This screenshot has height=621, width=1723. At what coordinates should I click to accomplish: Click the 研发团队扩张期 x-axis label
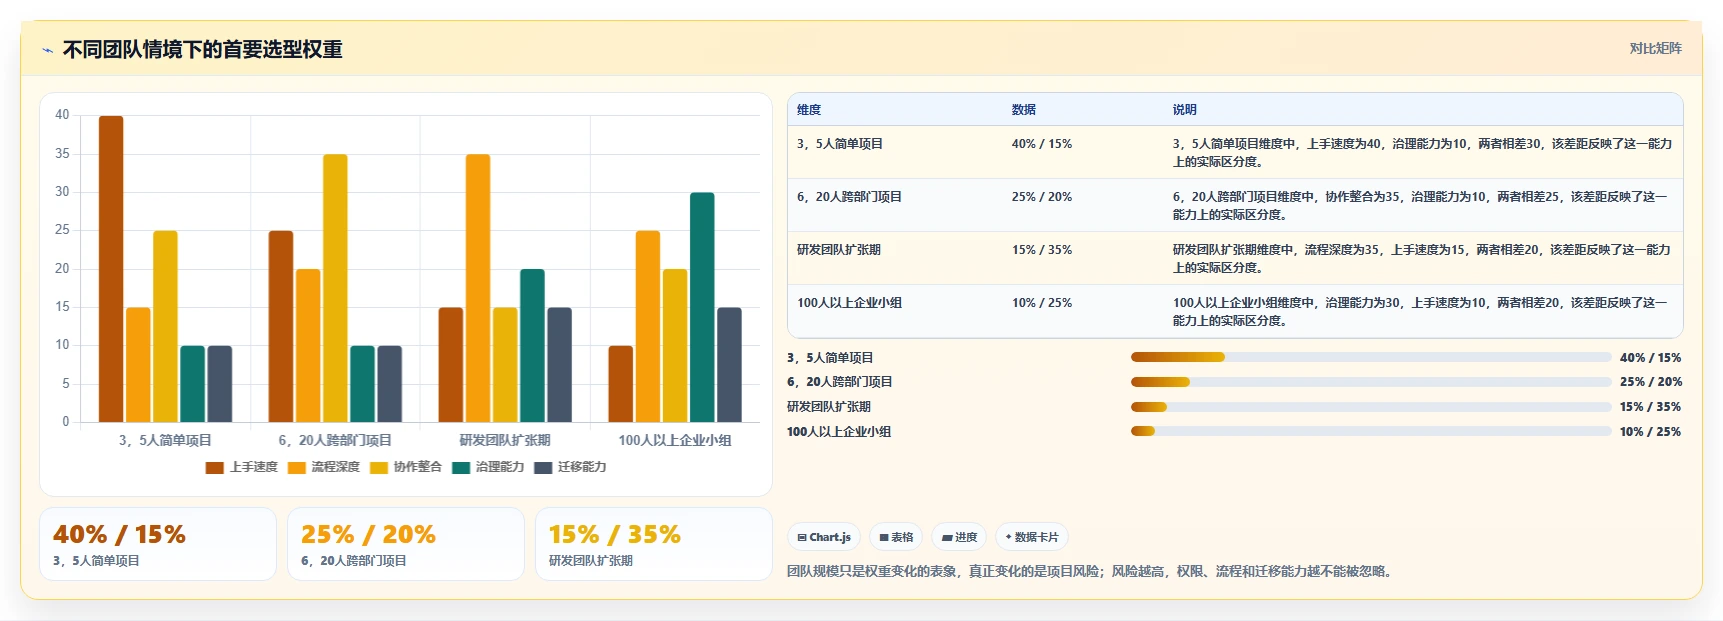pos(505,440)
